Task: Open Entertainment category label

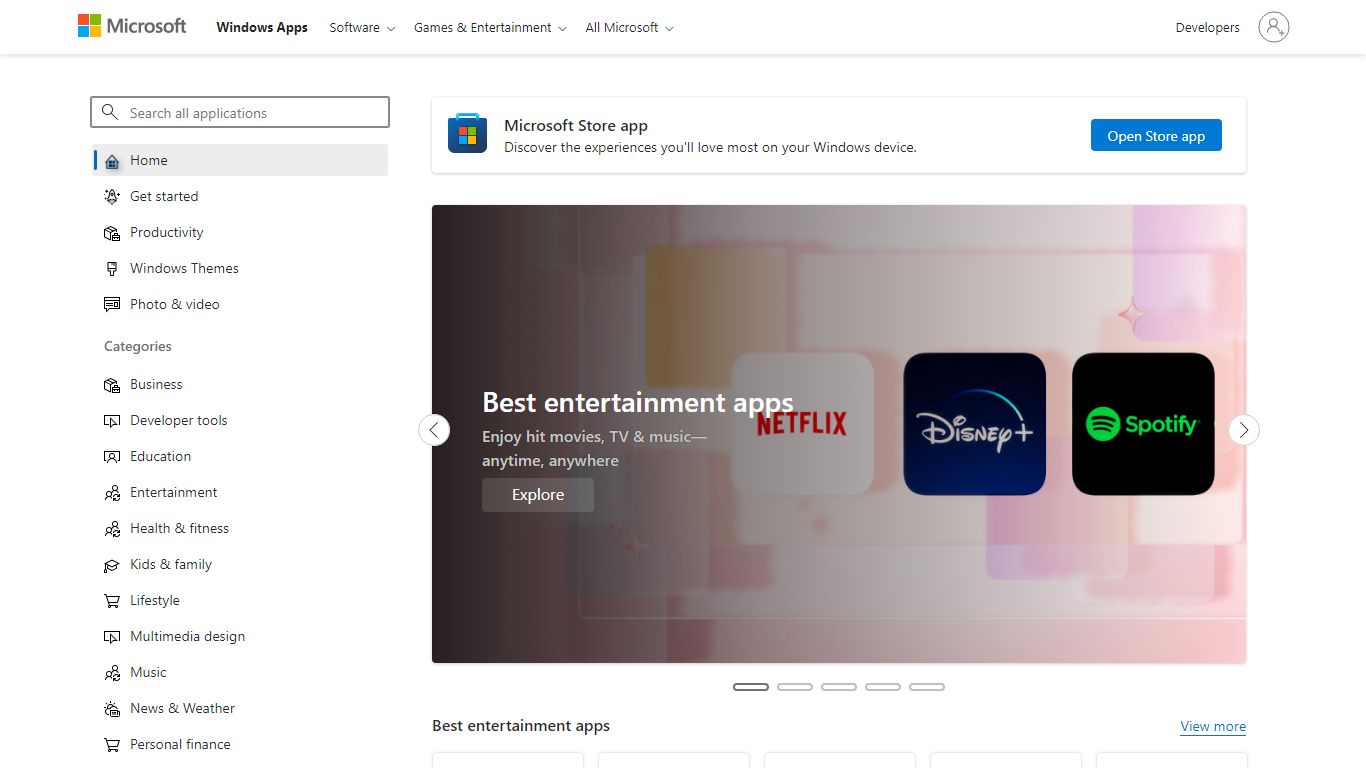Action: tap(173, 492)
